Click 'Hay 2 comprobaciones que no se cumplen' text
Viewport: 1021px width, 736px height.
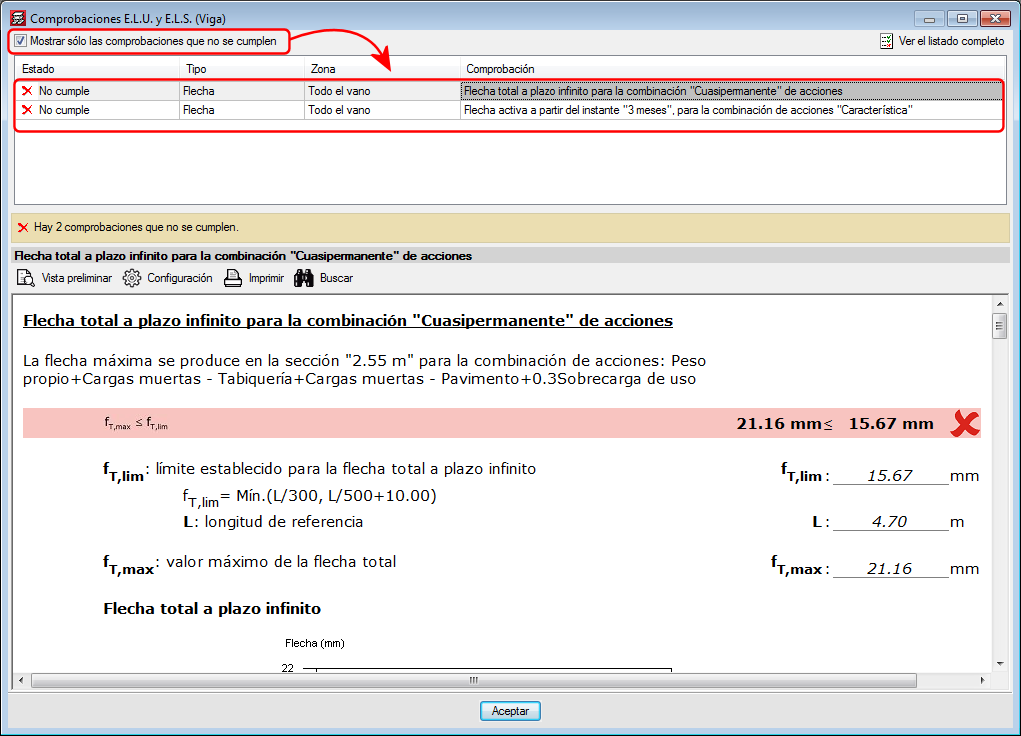[x=136, y=227]
